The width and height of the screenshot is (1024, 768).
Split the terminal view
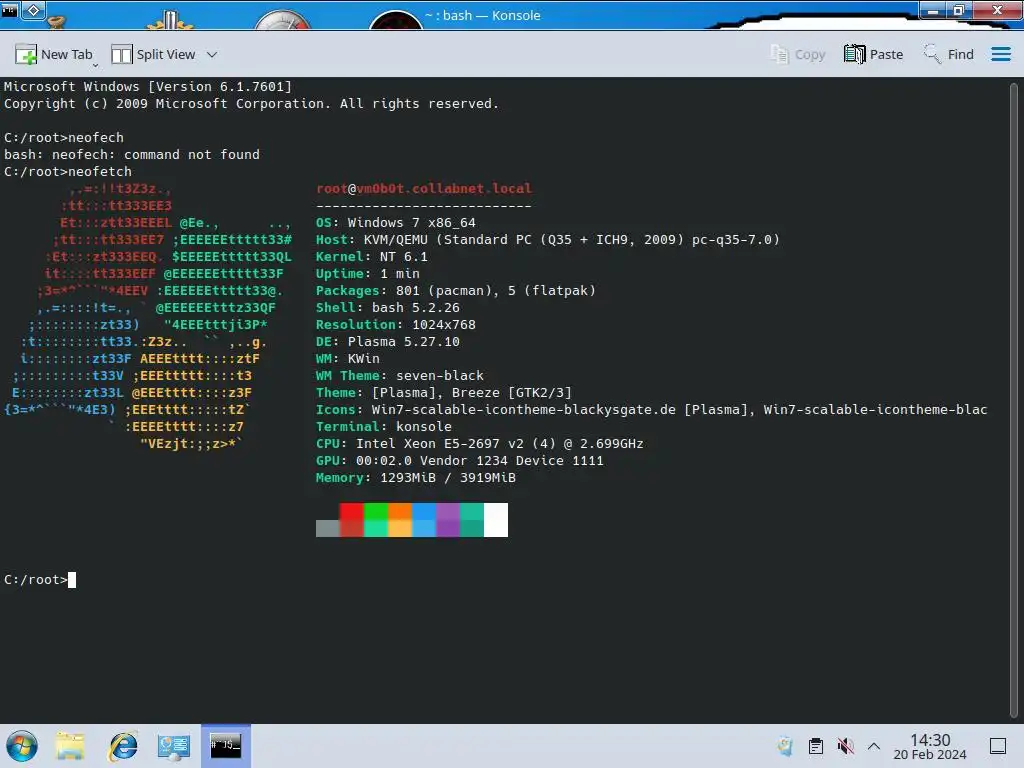pos(153,54)
